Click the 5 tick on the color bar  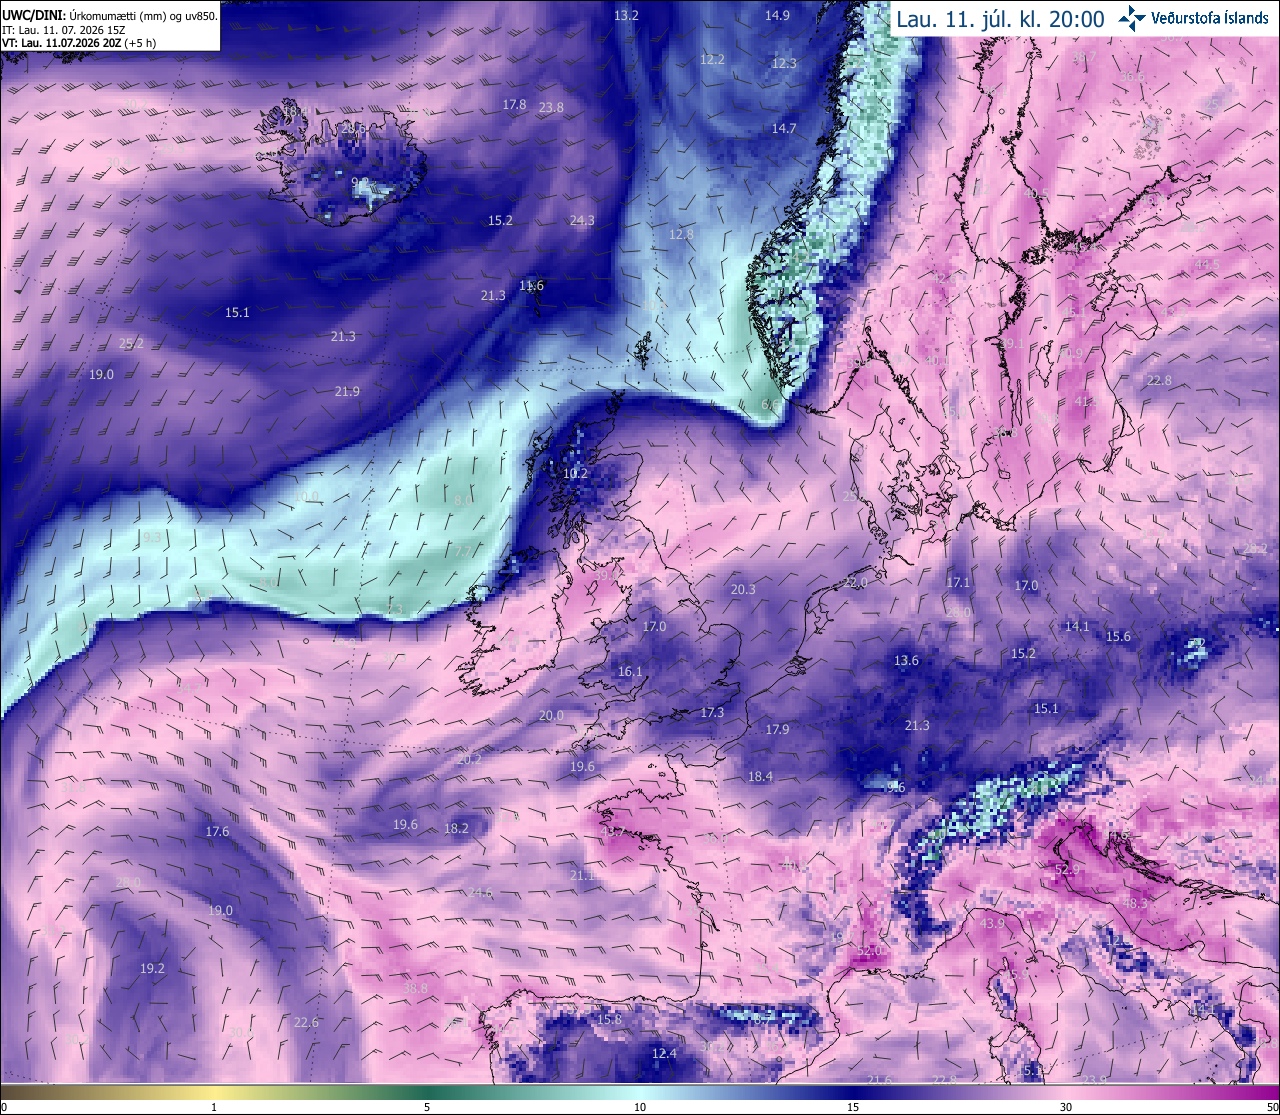(427, 1107)
